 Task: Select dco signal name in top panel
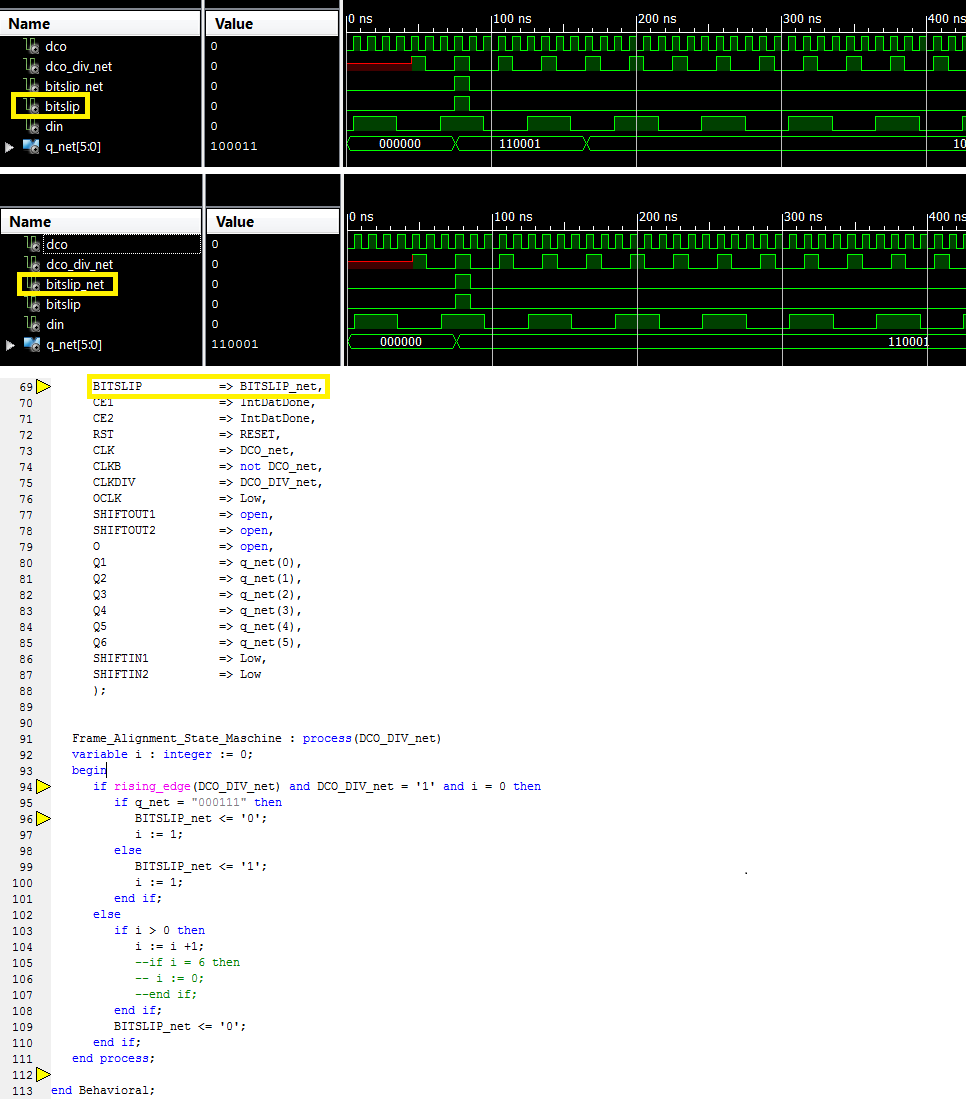coord(56,46)
